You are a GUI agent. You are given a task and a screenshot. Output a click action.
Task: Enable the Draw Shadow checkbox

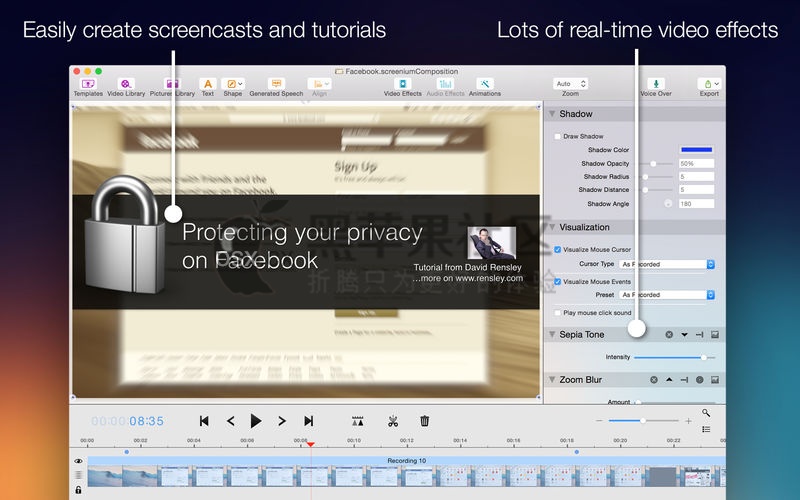point(557,136)
